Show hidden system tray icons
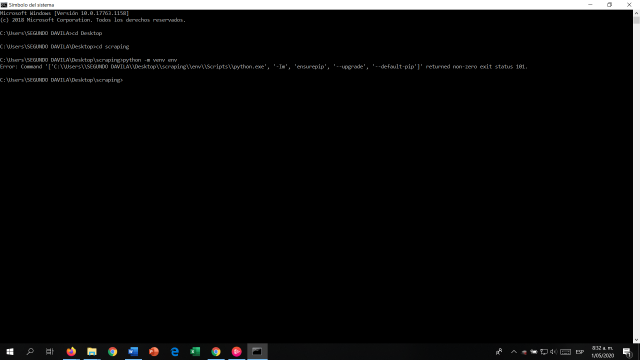 pyautogui.click(x=514, y=351)
